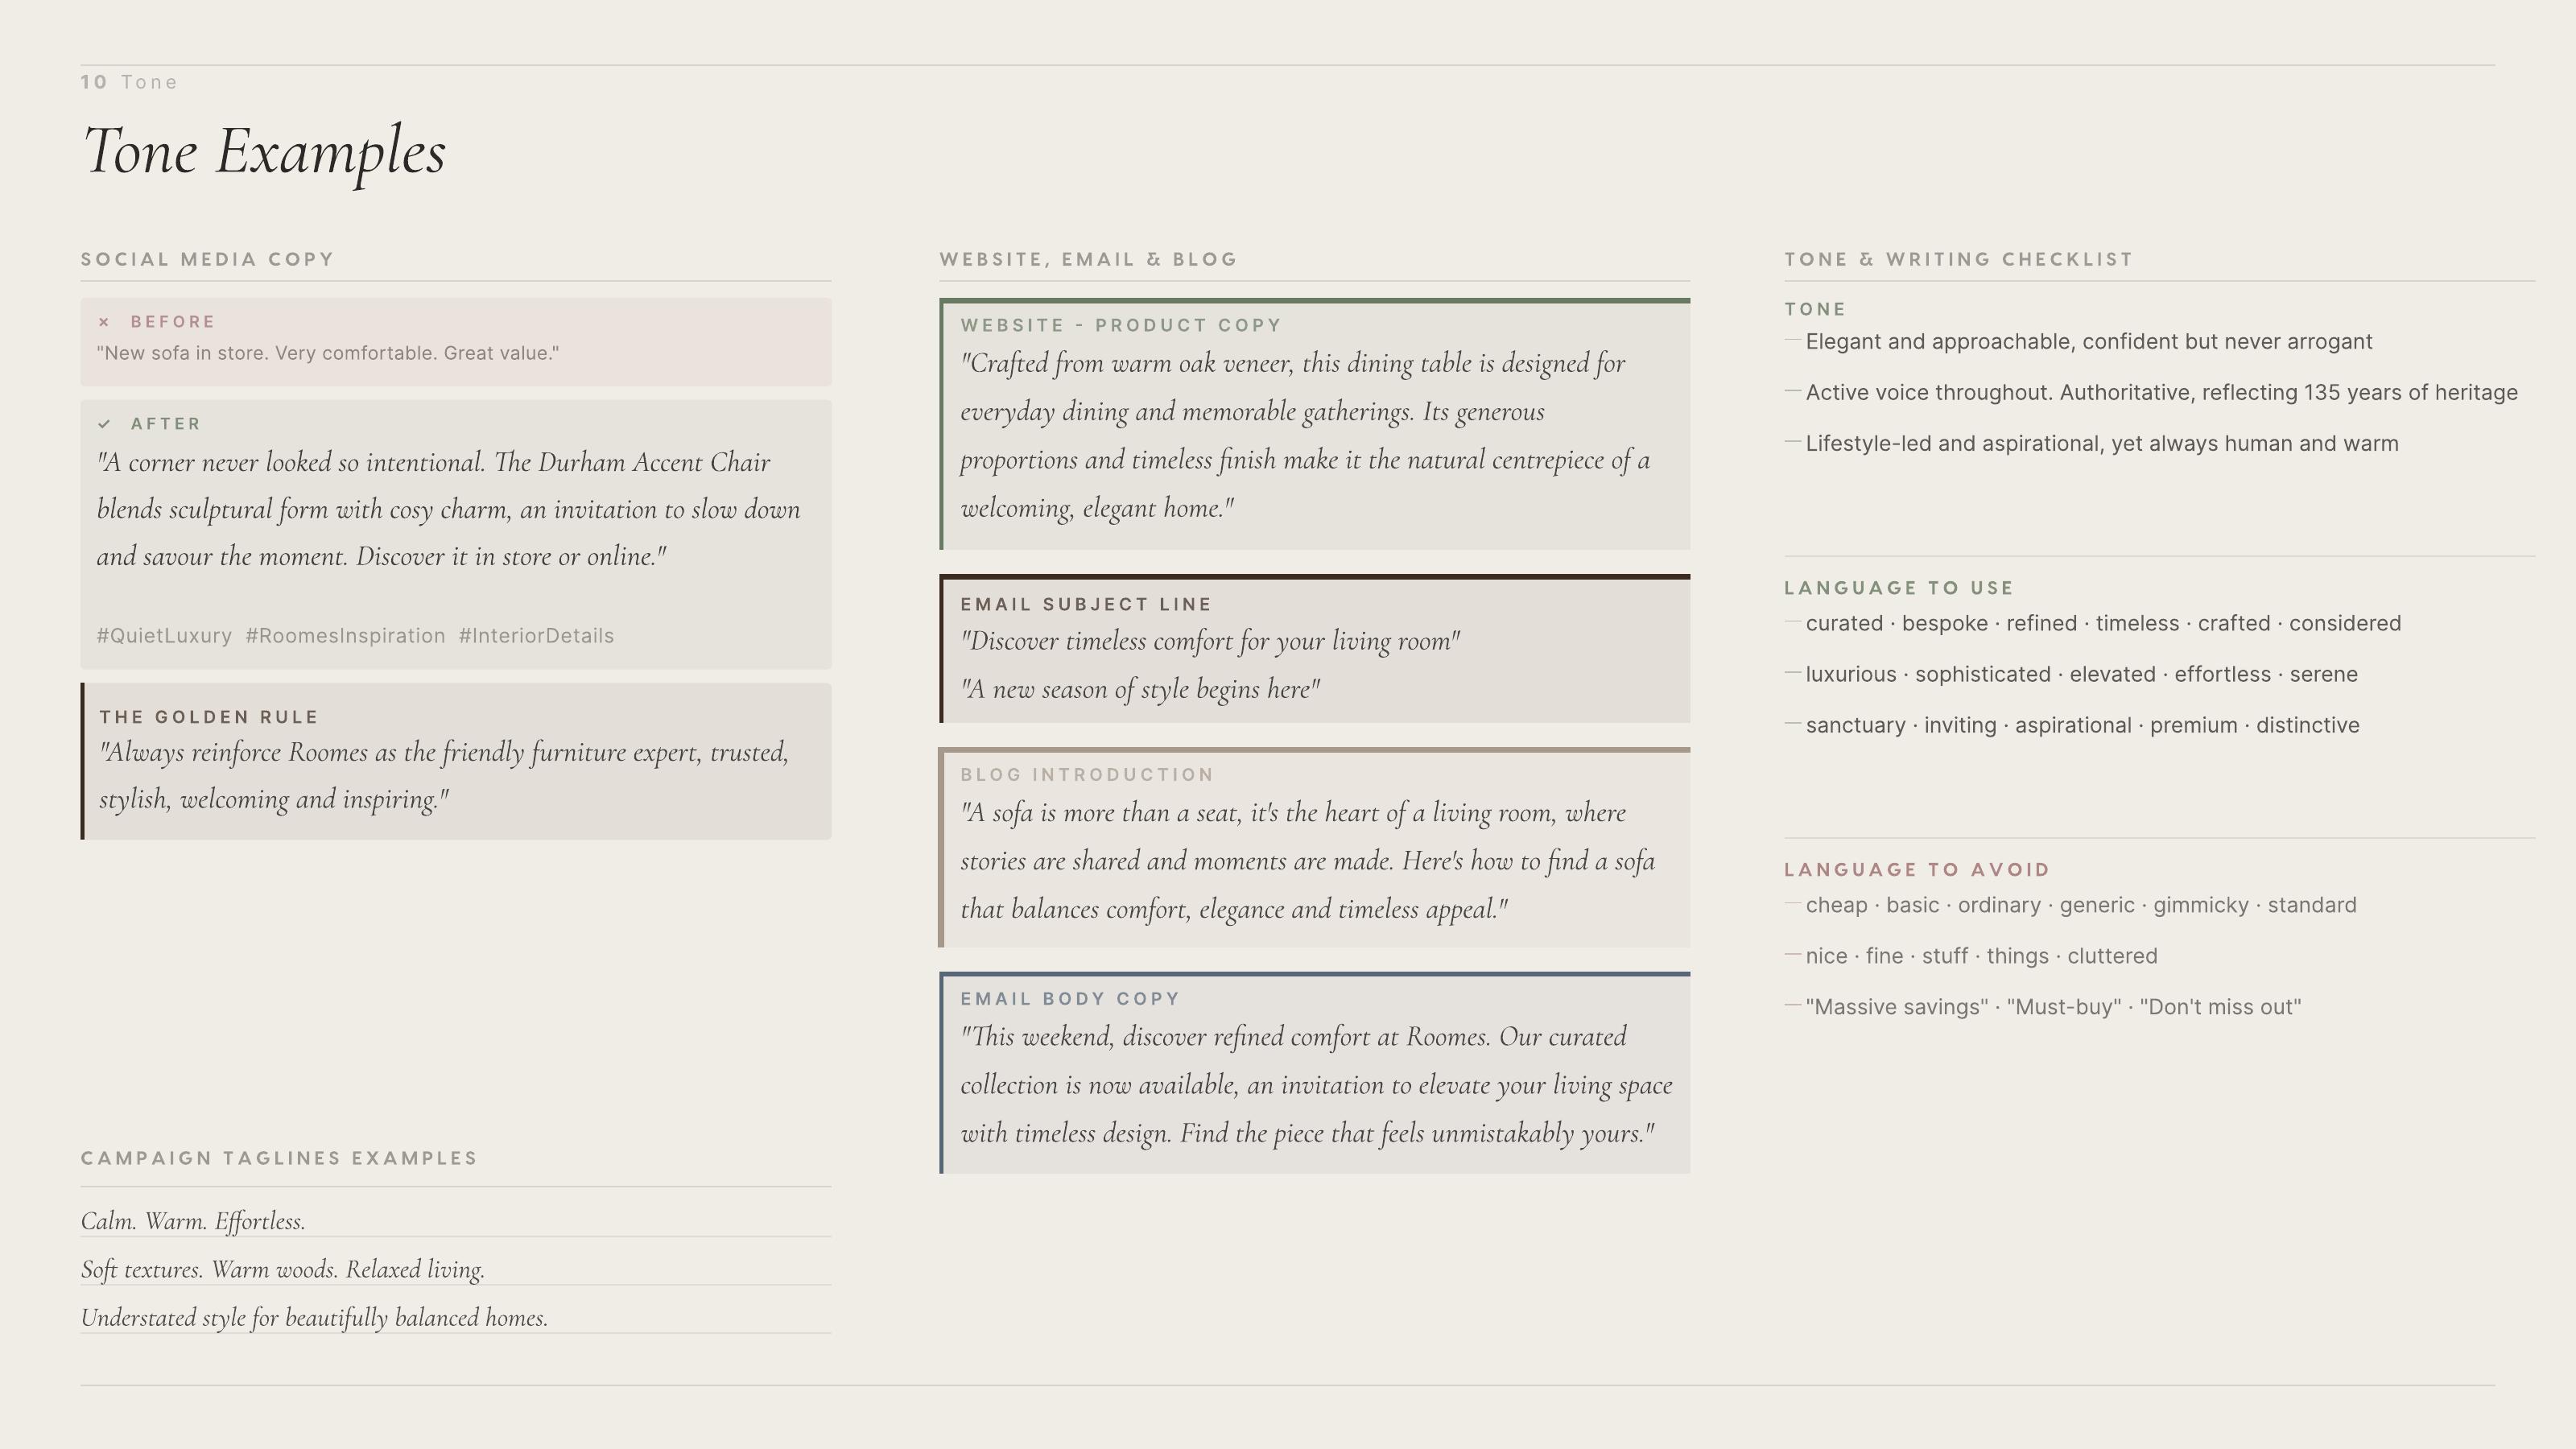Click the green checkmark icon beside AFTER
2576x1449 pixels.
tap(104, 424)
